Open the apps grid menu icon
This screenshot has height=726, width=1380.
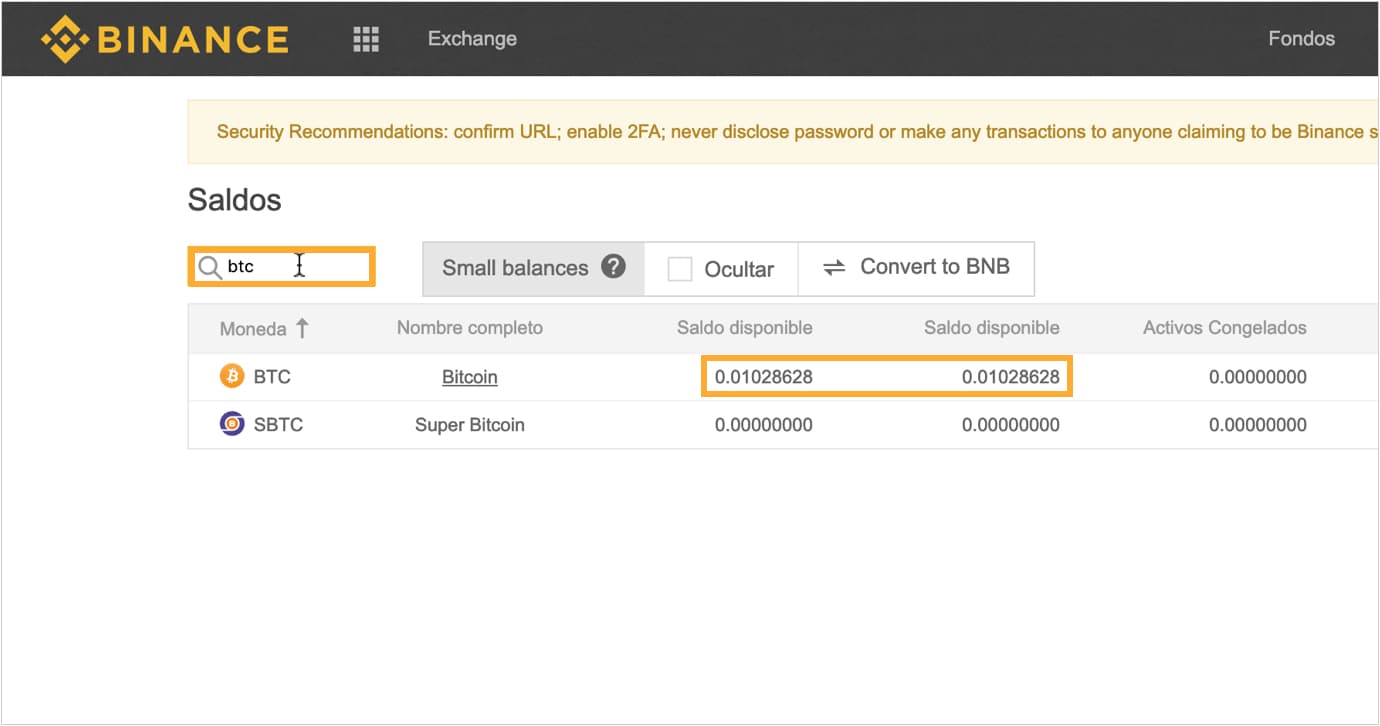coord(367,39)
